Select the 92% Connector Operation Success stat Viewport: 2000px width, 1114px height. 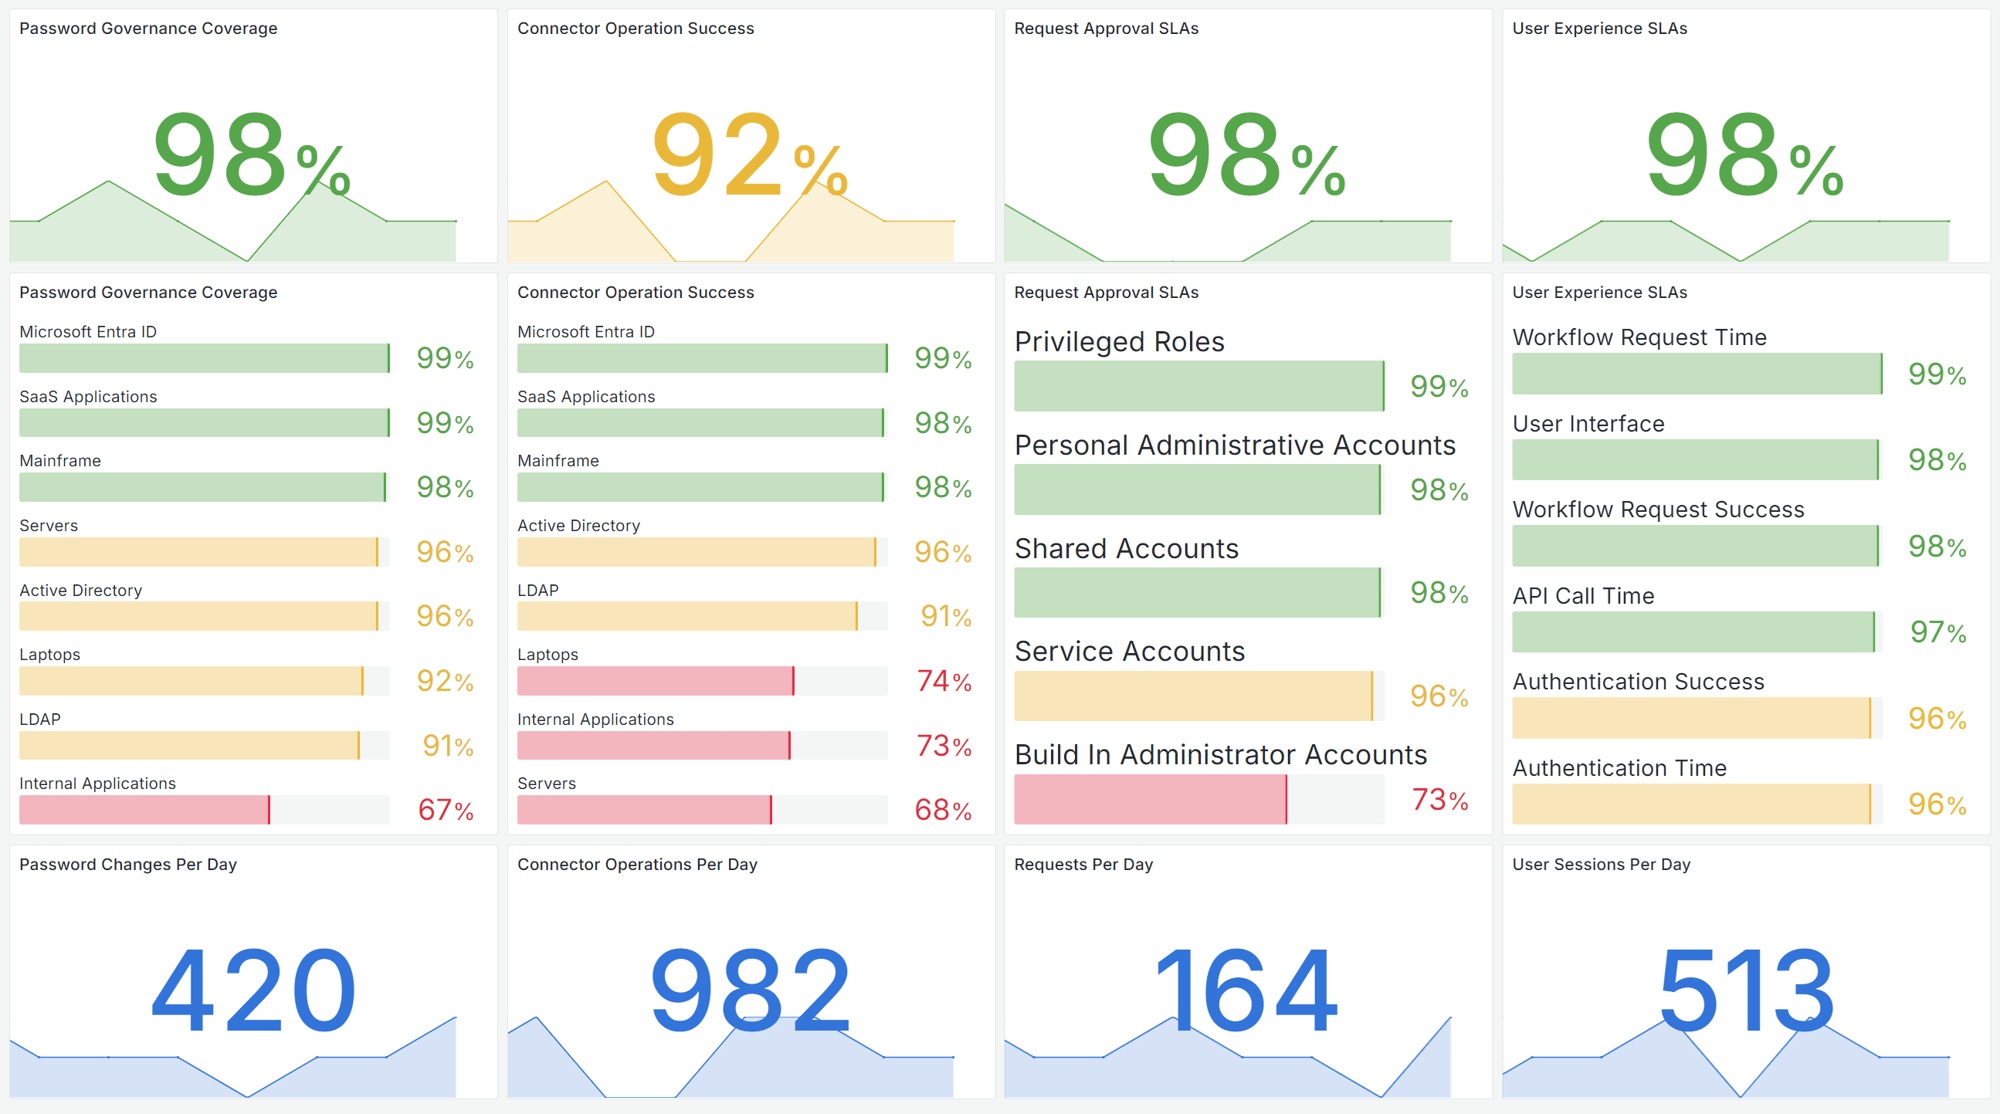(x=750, y=155)
